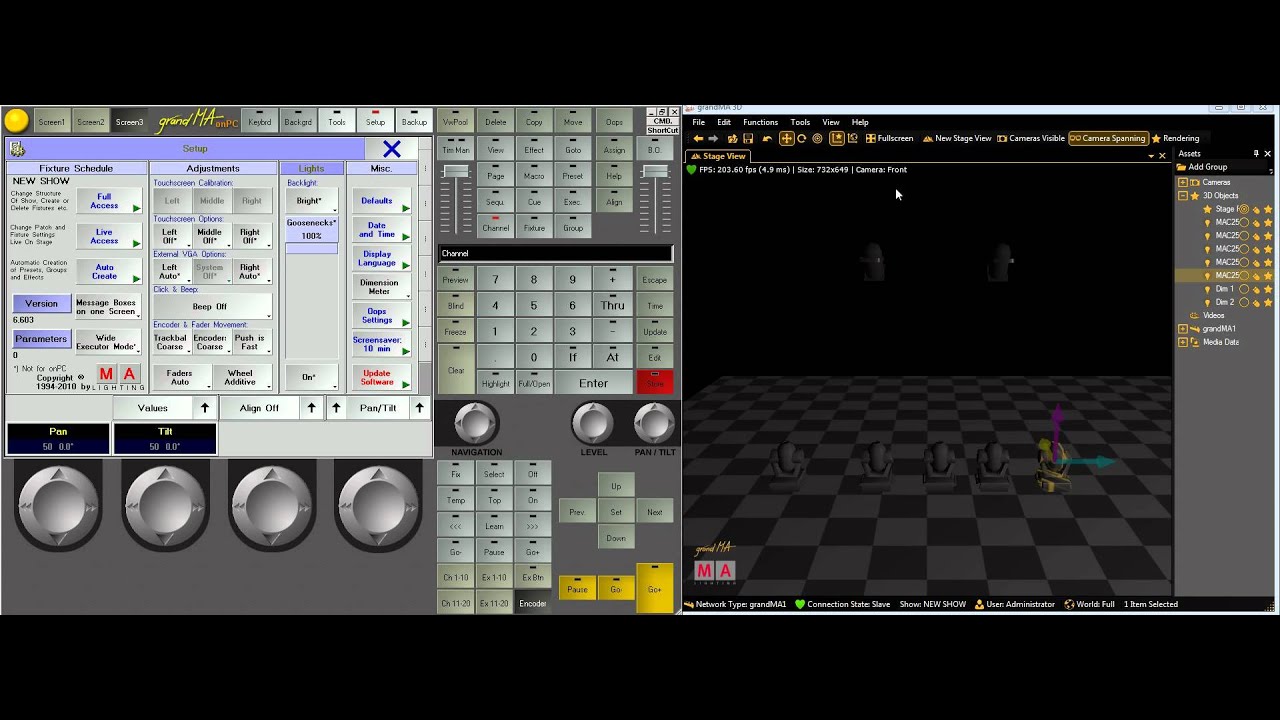Close the Assets panel
The image size is (1280, 720).
1268,154
